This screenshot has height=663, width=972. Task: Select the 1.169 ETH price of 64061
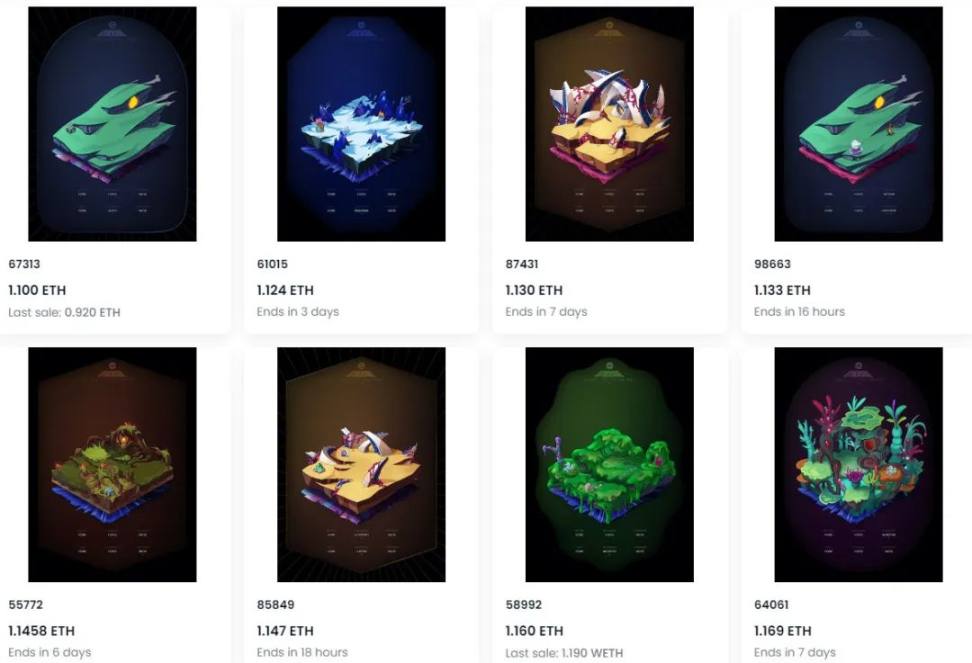coord(782,631)
